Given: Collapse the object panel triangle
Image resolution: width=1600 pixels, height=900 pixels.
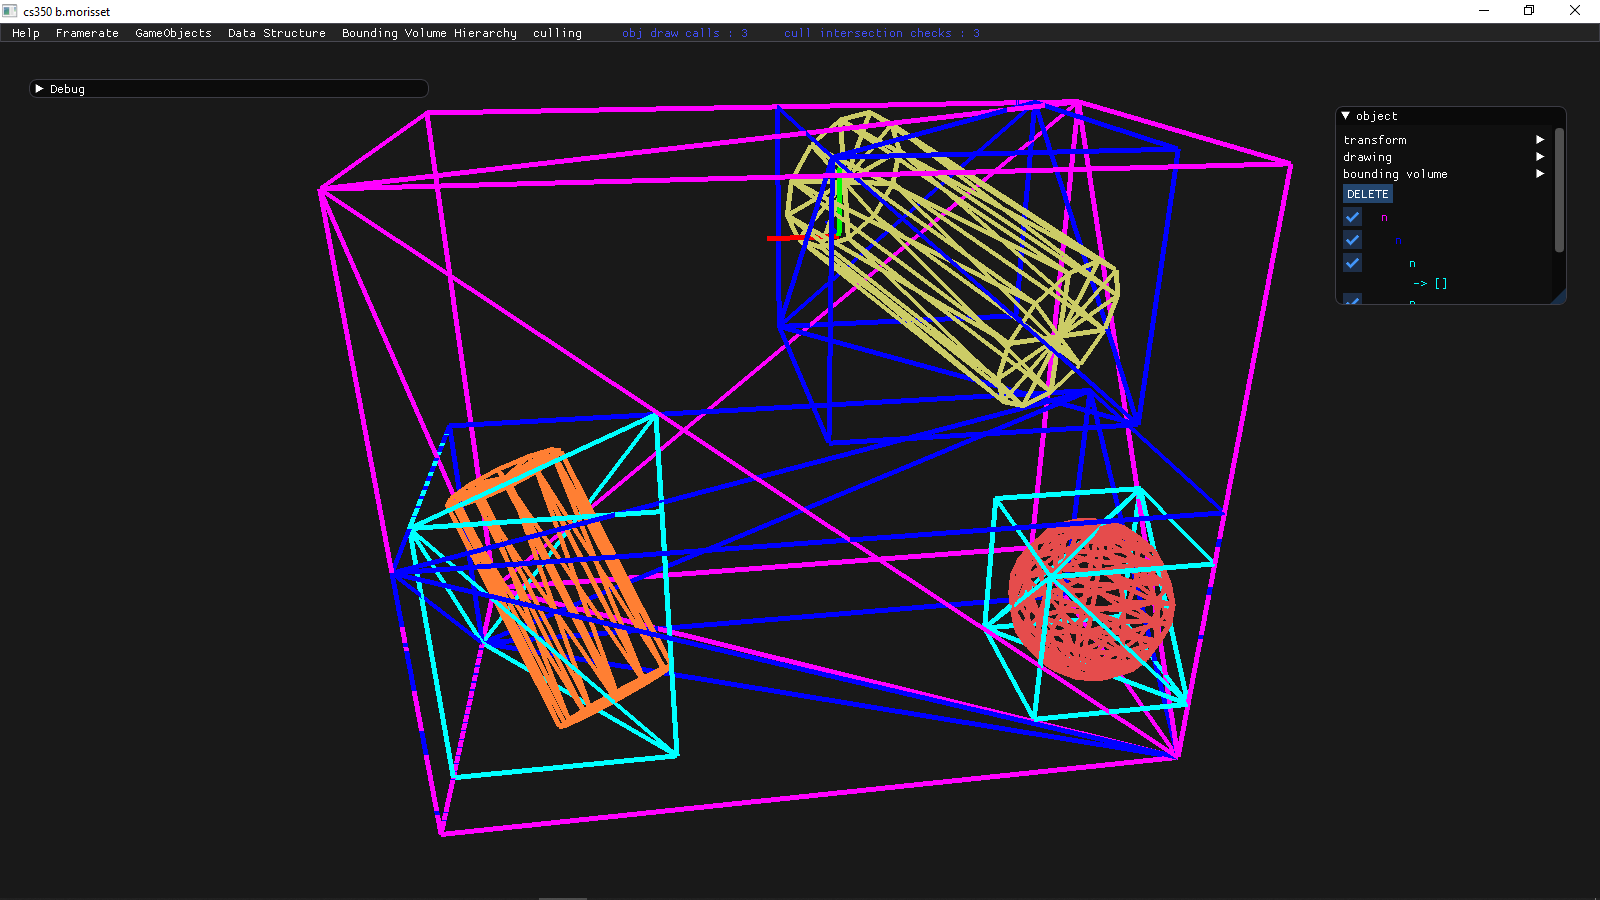Looking at the screenshot, I should [1346, 116].
